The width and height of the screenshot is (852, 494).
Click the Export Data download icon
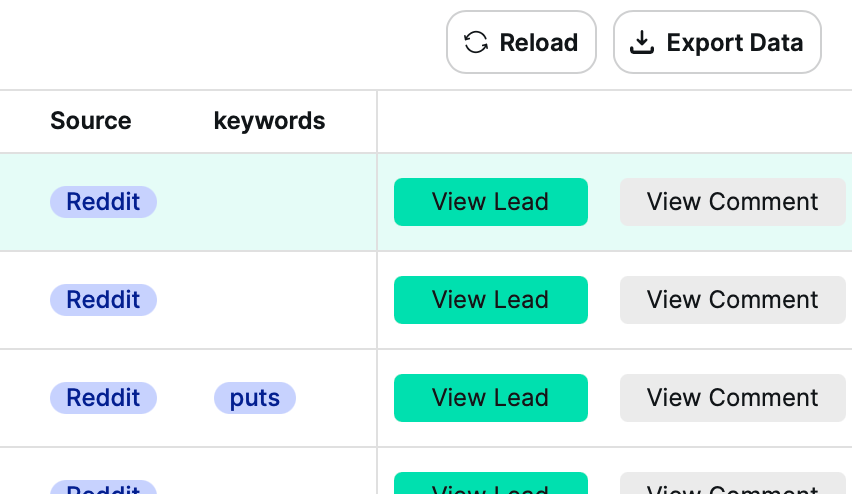point(641,43)
